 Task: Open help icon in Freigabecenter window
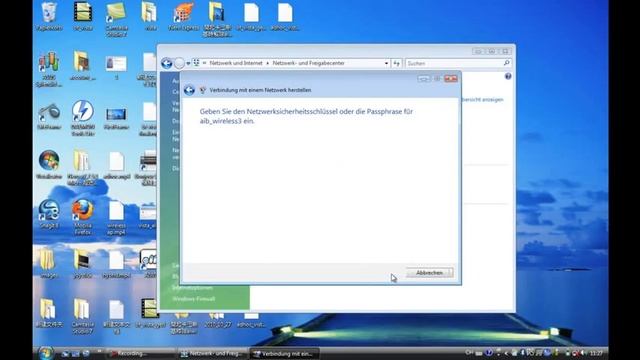508,76
